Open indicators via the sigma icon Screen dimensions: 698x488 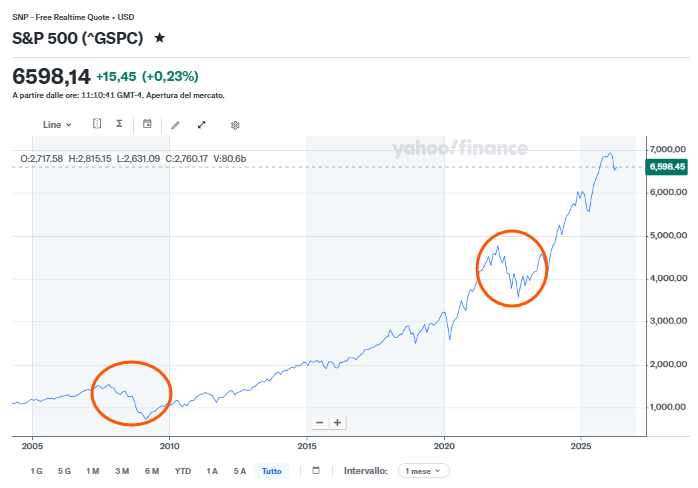tap(119, 124)
